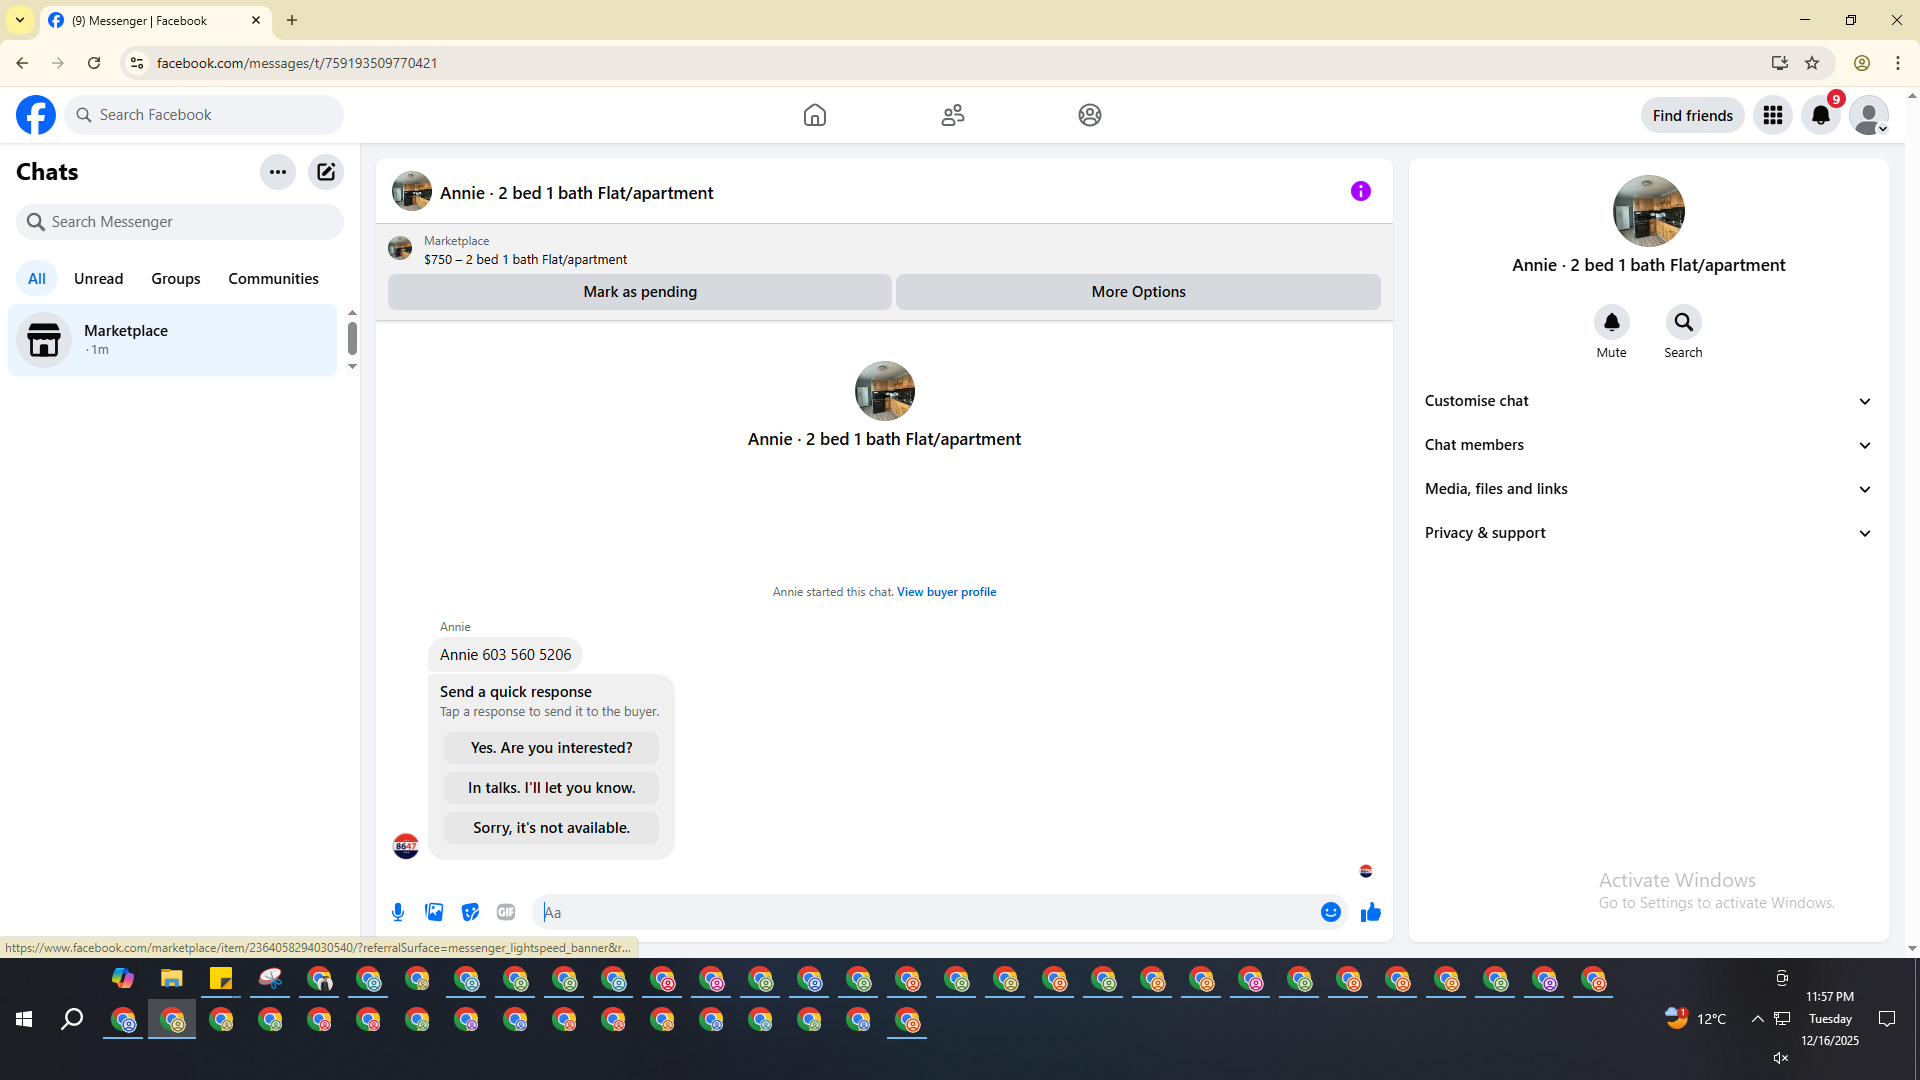Send quick reply 'Sorry, it's not available.'
The image size is (1920, 1080).
coord(551,828)
